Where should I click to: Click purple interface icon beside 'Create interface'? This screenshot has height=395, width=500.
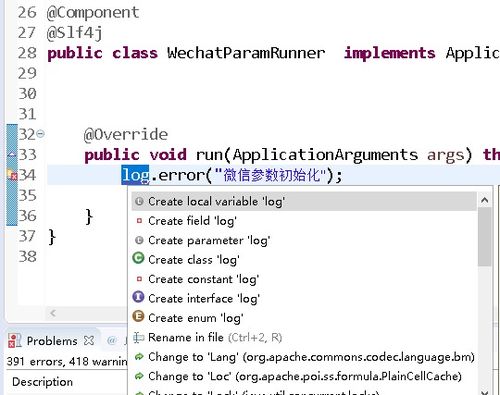(138, 297)
